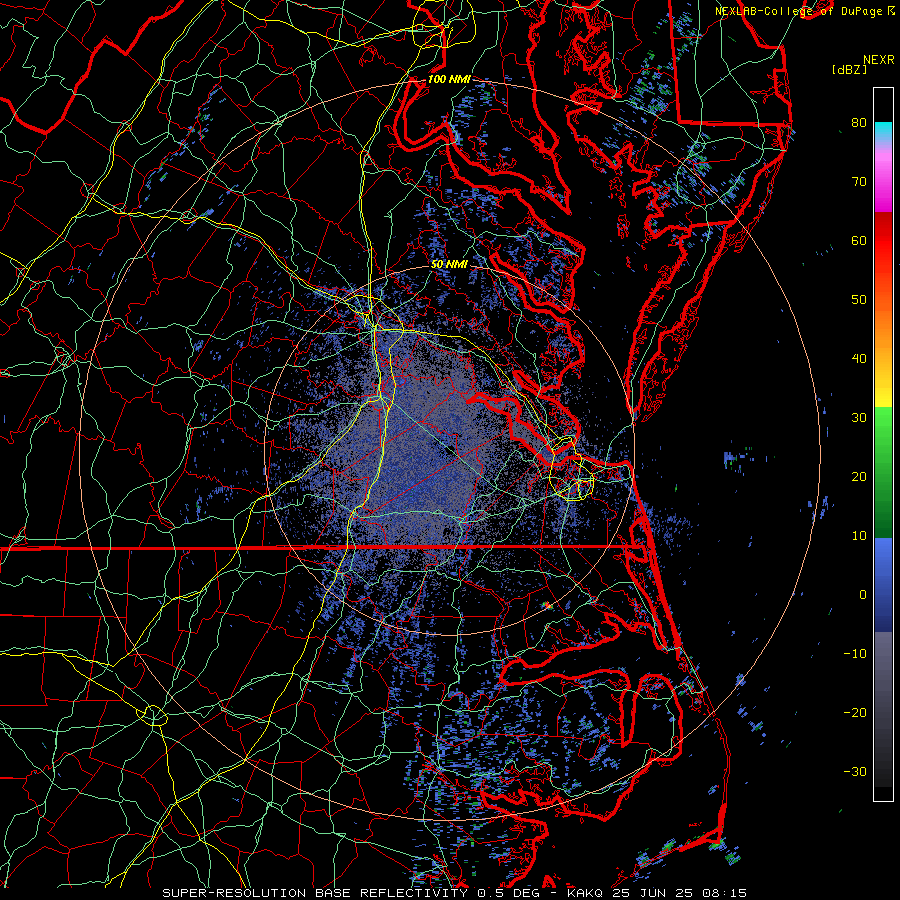Viewport: 900px width, 900px height.
Task: Click the 80 value on dBZ scale
Action: [x=859, y=123]
